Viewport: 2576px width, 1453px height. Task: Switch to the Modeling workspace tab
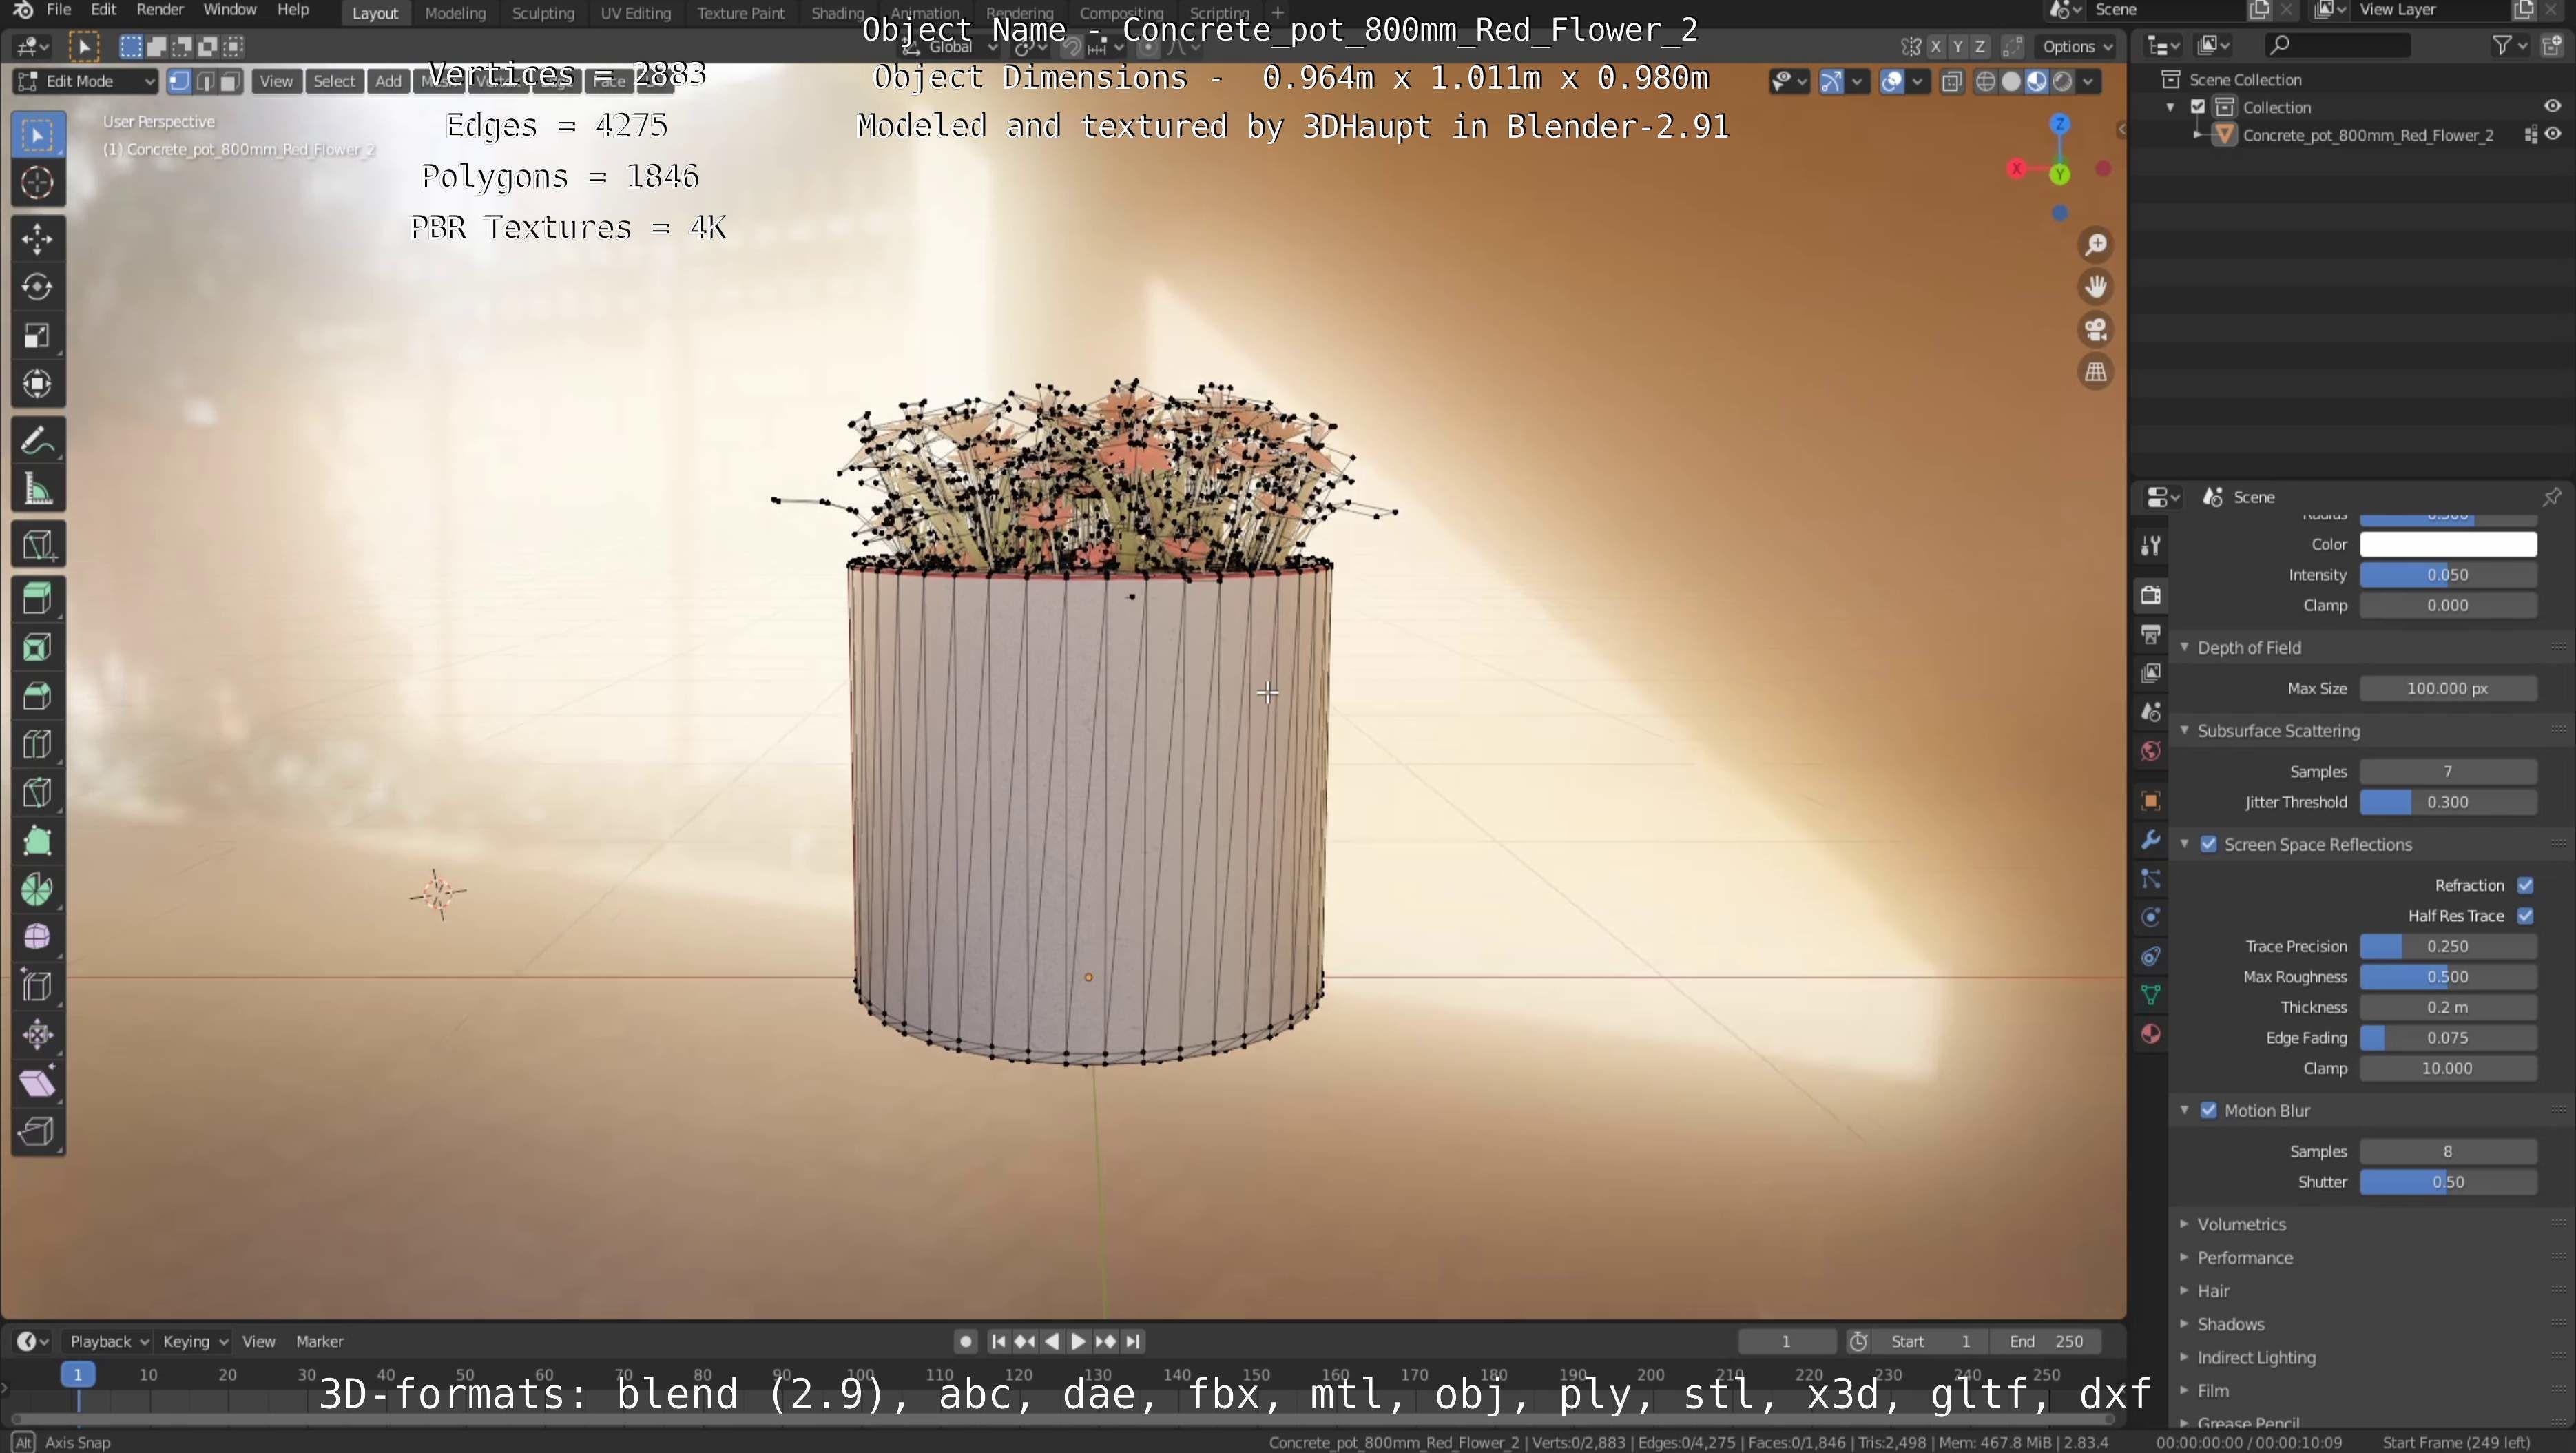click(x=455, y=13)
